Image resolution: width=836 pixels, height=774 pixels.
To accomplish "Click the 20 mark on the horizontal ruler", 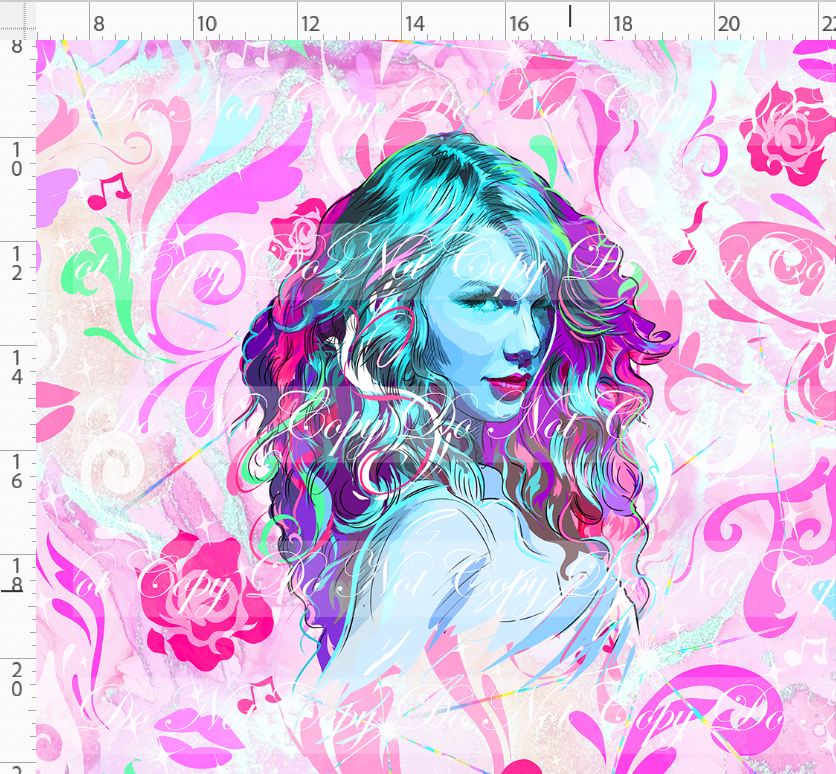I will tap(728, 23).
